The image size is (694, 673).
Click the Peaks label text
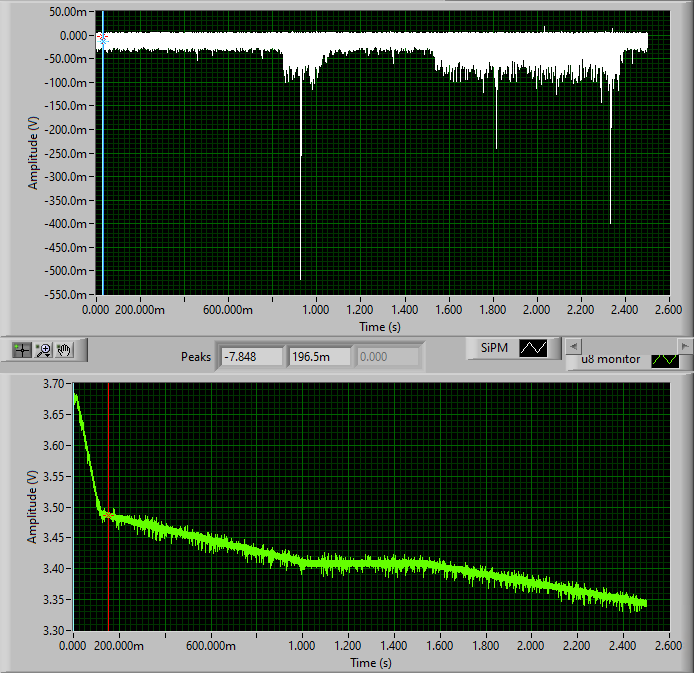(x=196, y=357)
